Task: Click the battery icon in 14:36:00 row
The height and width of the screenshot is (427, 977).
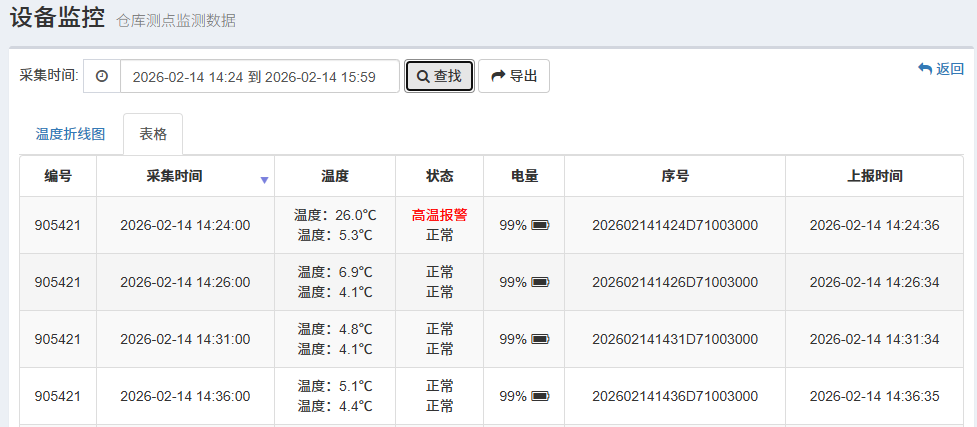Action: point(540,397)
